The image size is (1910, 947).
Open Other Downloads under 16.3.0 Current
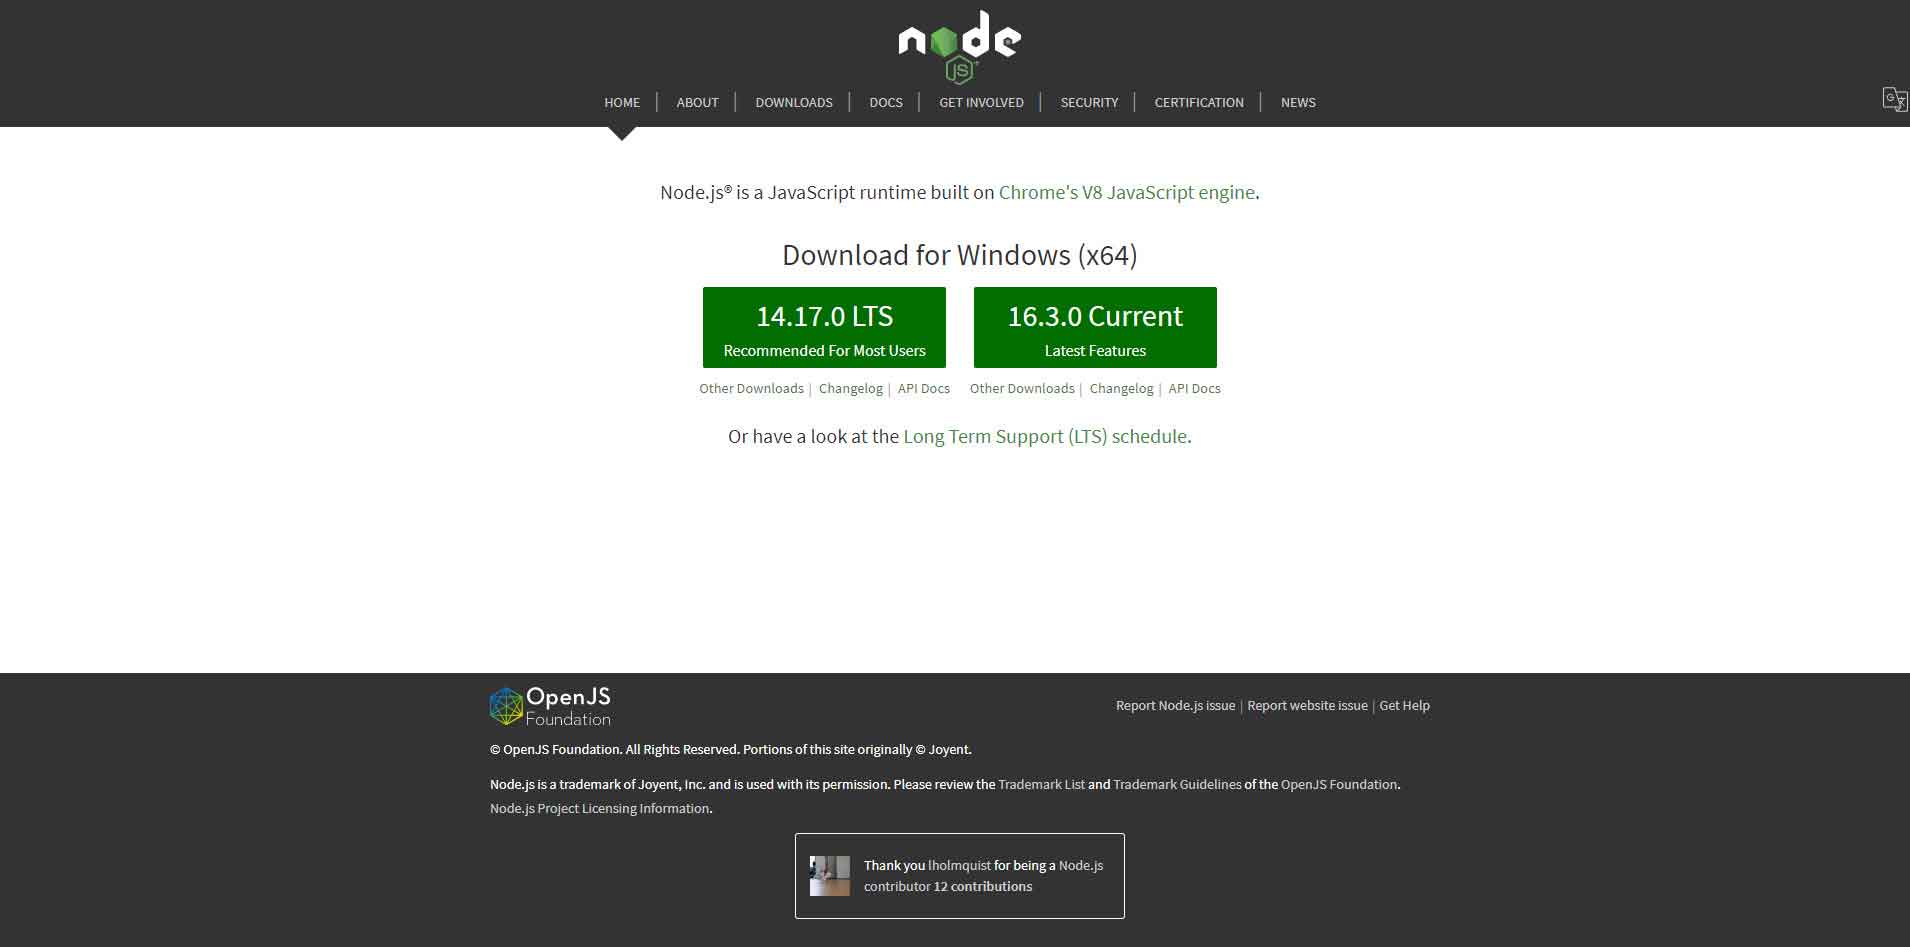click(1022, 388)
